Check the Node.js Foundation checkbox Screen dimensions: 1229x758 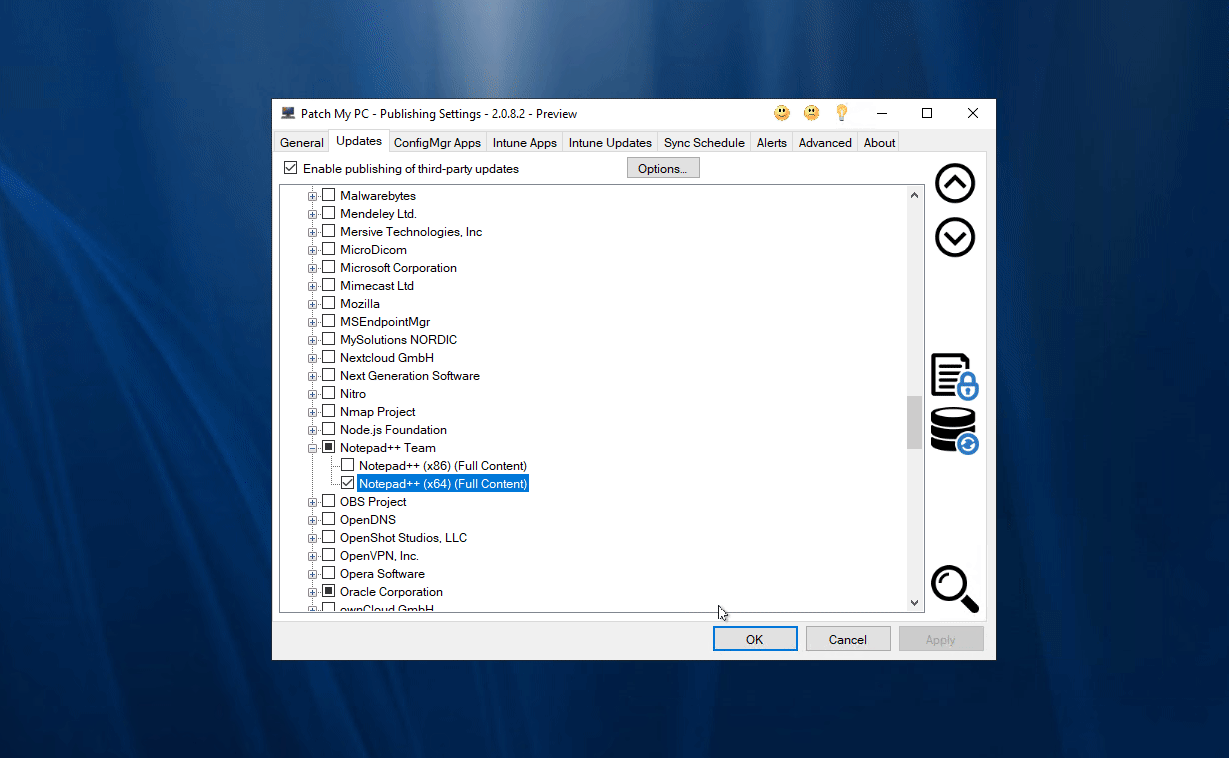pyautogui.click(x=328, y=429)
